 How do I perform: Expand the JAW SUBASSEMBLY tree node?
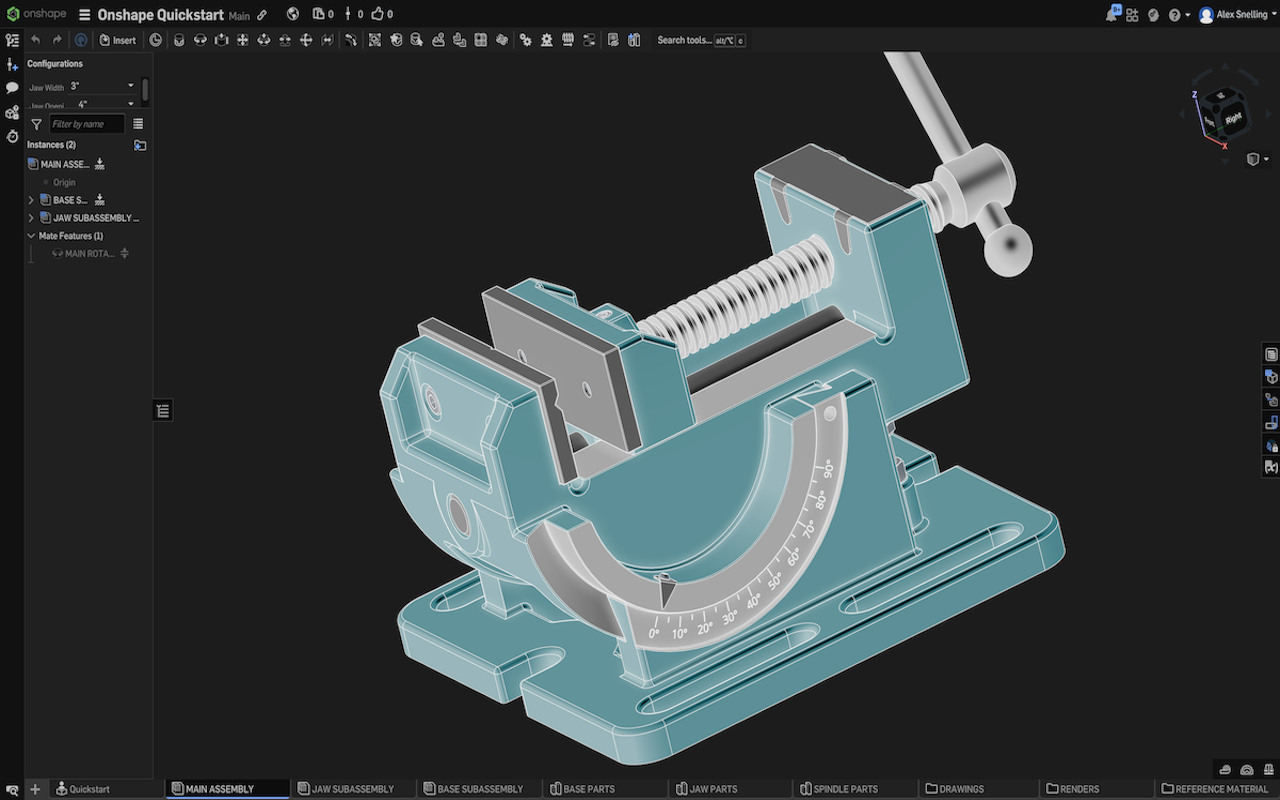(31, 218)
